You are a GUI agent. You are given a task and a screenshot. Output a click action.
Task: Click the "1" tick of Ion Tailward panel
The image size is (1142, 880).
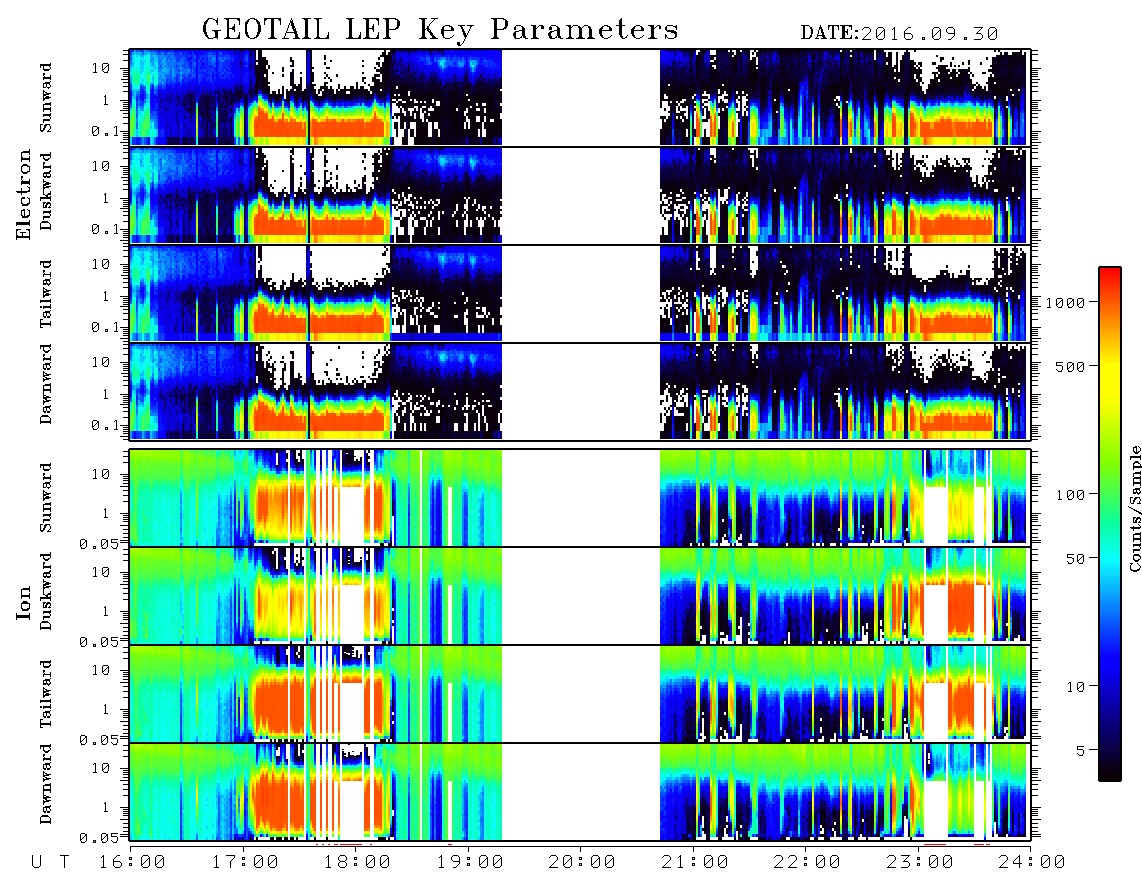point(105,710)
